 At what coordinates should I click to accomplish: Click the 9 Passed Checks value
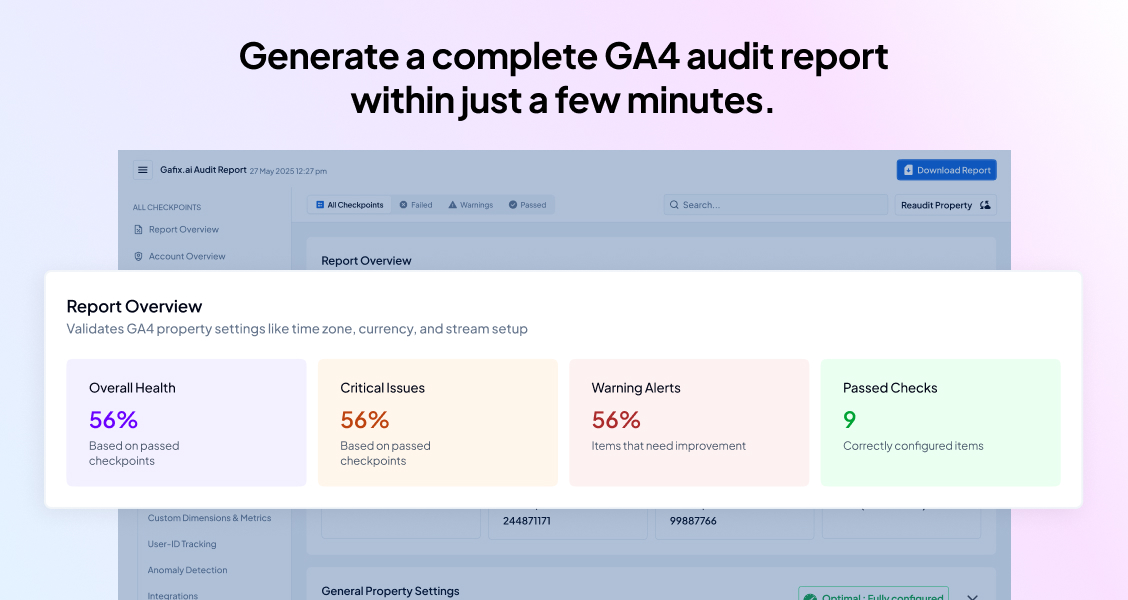[x=850, y=419]
